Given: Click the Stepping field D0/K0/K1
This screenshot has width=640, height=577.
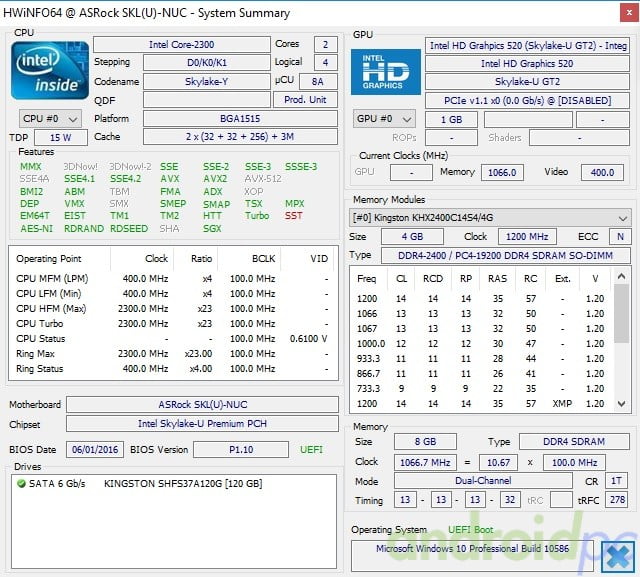Looking at the screenshot, I should 207,63.
